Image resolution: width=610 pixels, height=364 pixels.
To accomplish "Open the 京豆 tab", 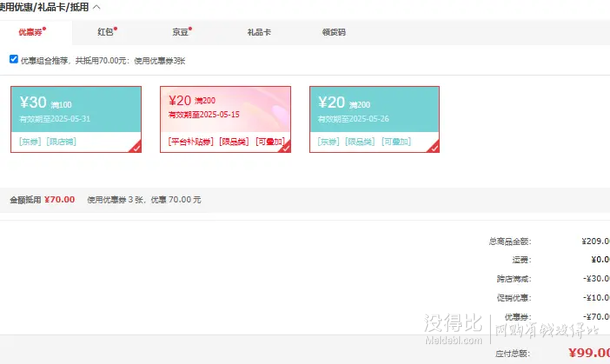I will (x=180, y=32).
